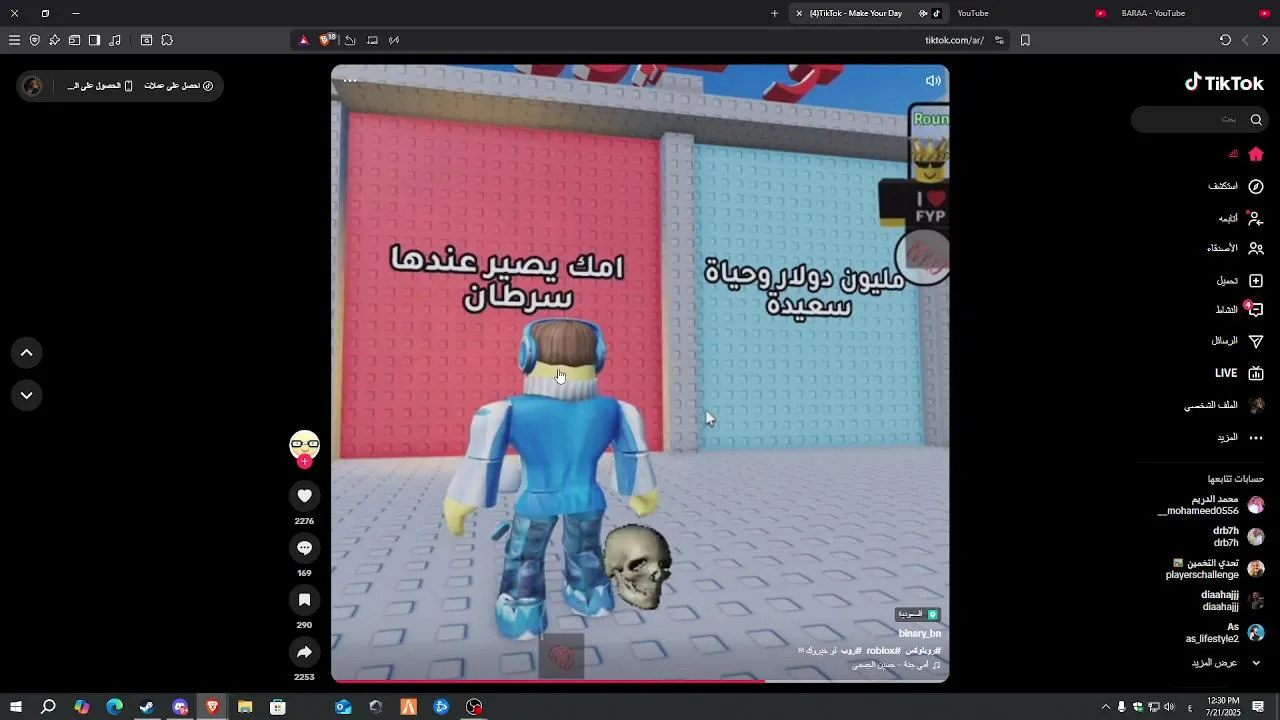1280x720 pixels.
Task: Click the binary_bn username on the video
Action: (x=919, y=634)
